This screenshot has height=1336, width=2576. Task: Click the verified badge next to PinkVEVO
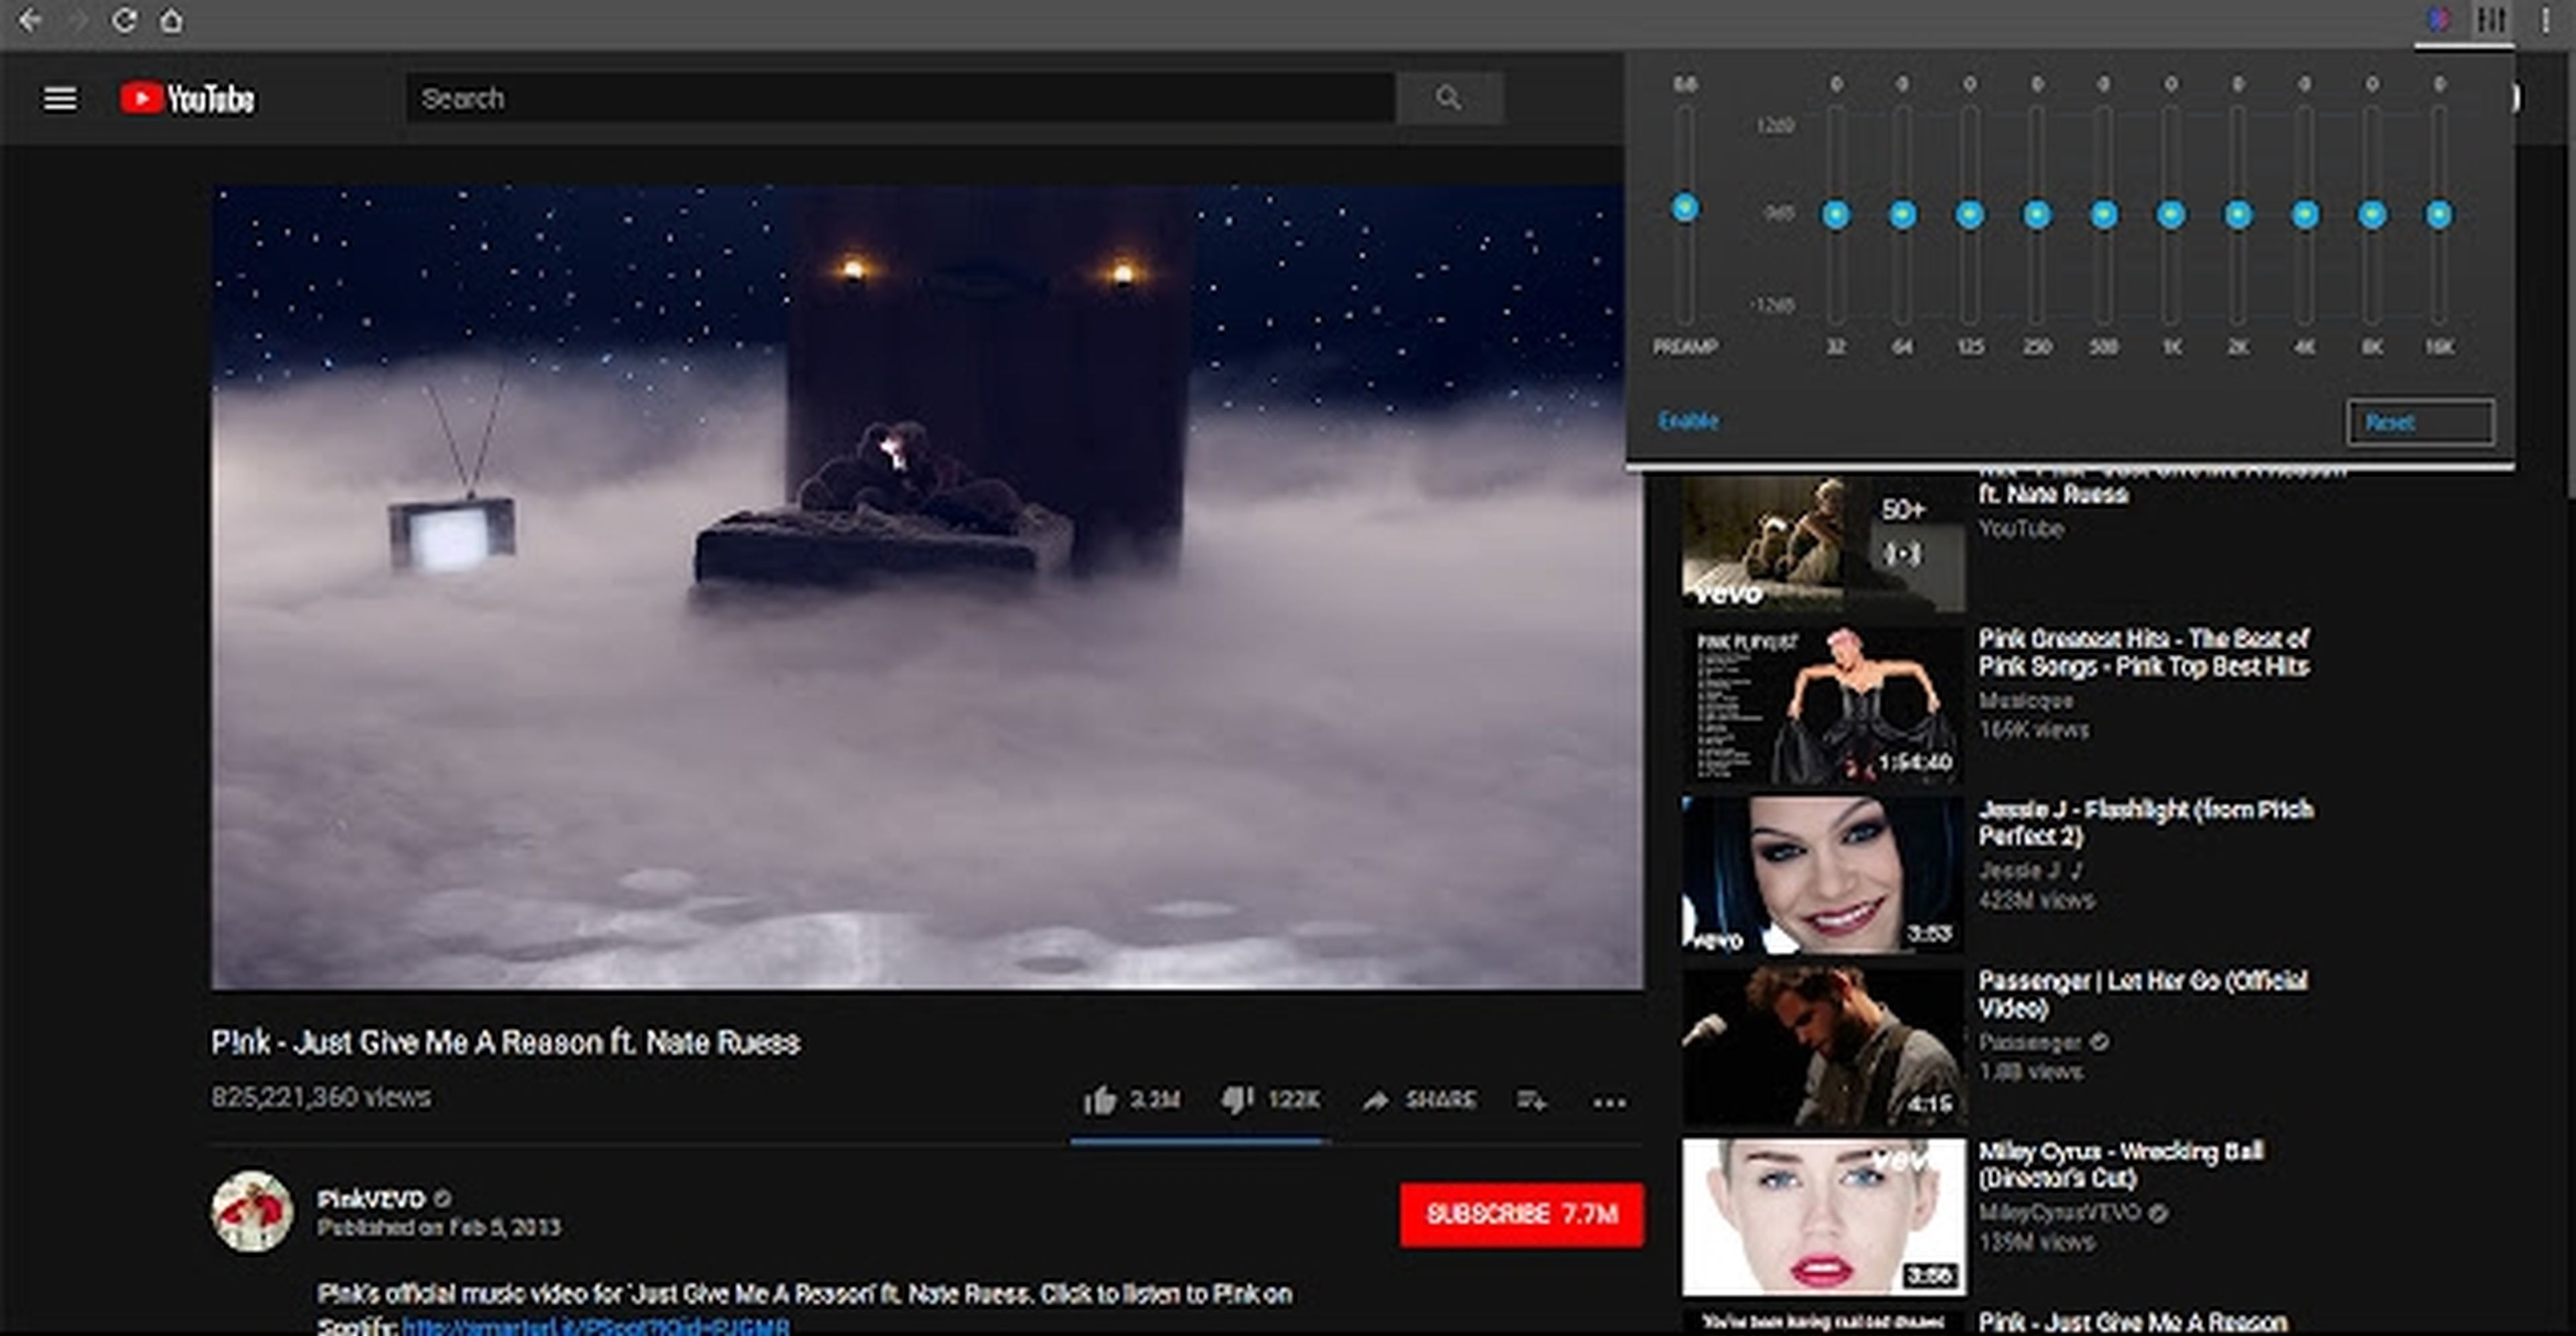click(443, 1198)
